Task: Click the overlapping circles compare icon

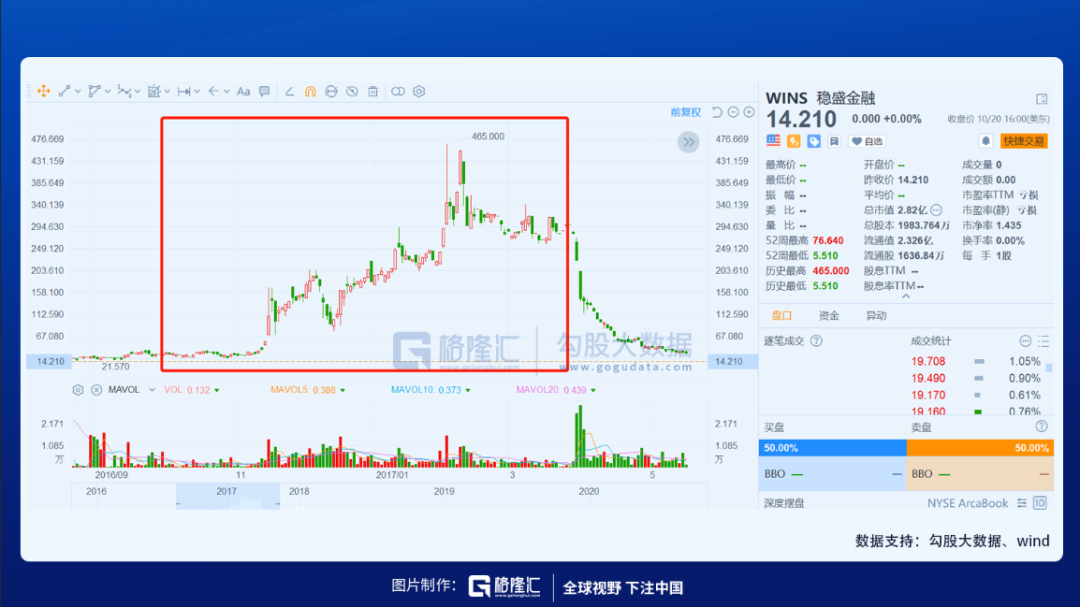Action: pos(398,91)
